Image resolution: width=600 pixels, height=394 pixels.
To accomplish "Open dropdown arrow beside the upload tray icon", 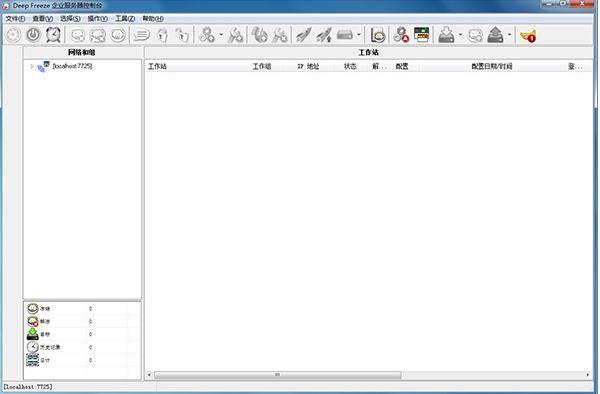I will 509,35.
